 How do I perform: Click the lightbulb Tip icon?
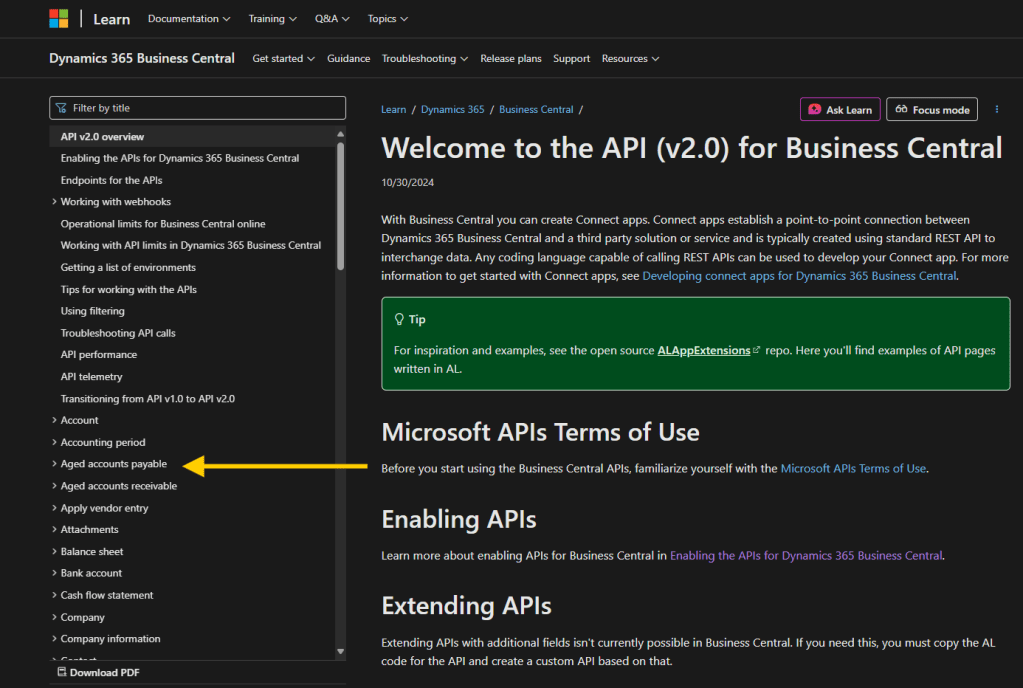coord(399,320)
